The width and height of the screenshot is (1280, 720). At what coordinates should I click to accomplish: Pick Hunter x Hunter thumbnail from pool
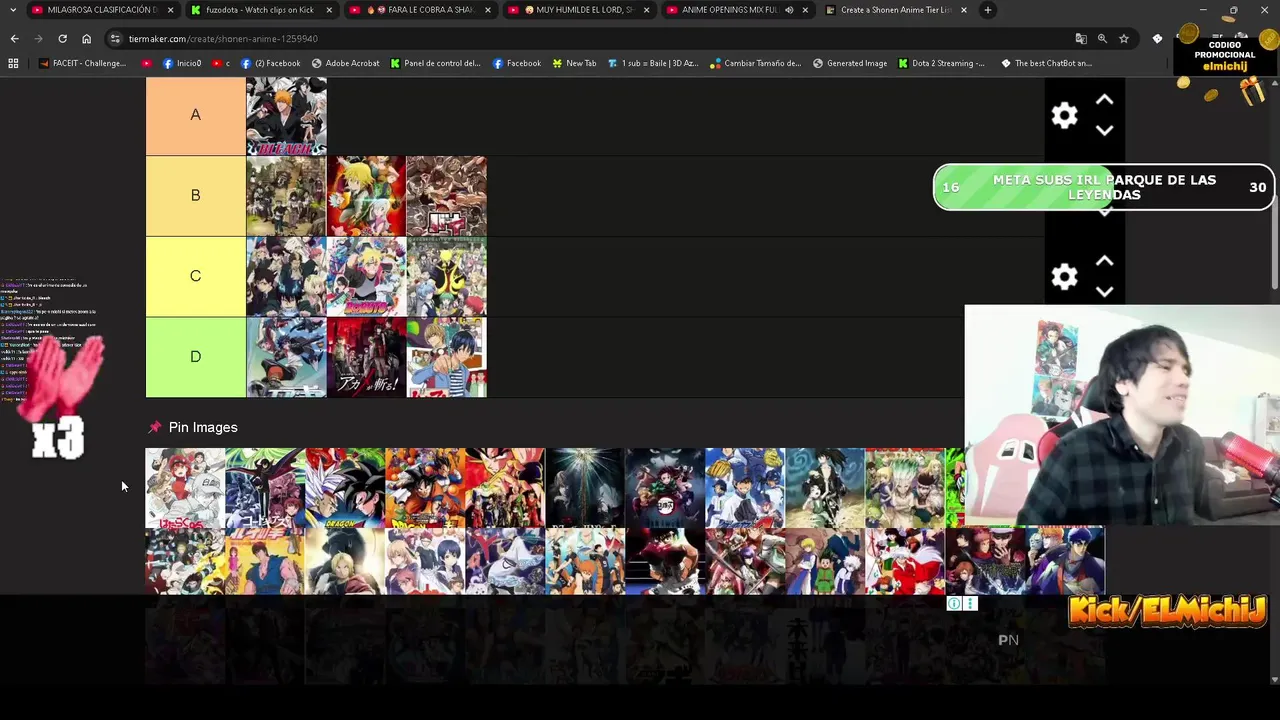(x=825, y=562)
